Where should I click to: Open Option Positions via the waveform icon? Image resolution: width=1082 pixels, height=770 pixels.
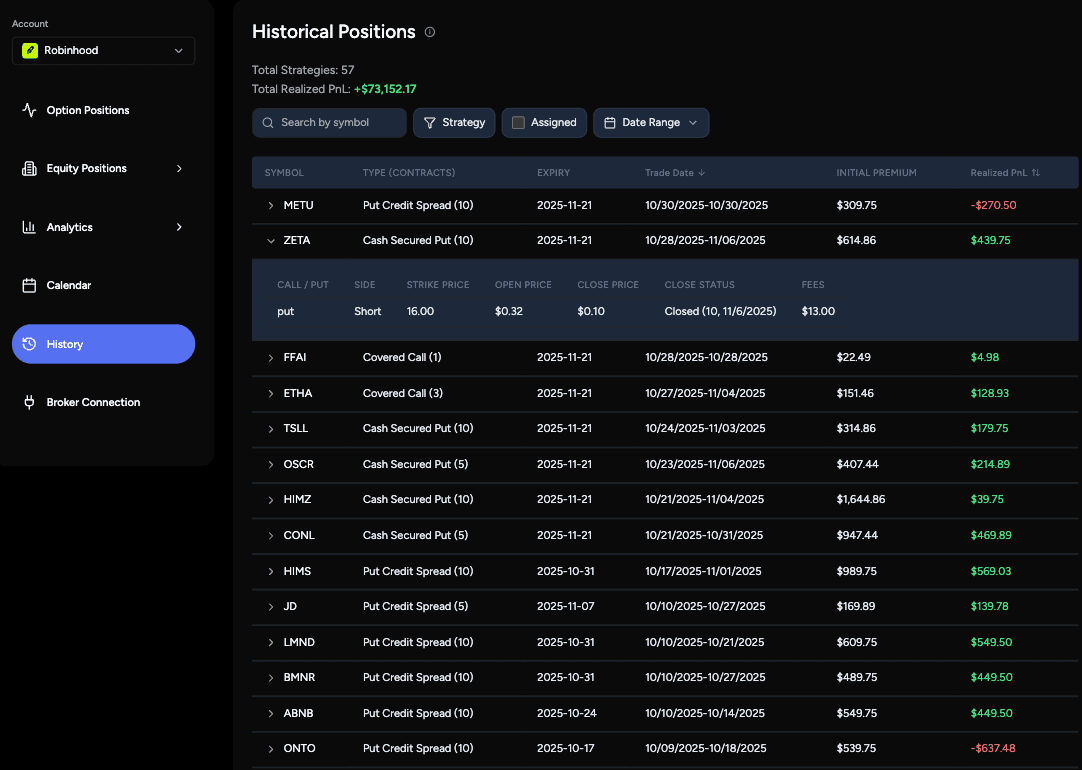click(x=27, y=110)
